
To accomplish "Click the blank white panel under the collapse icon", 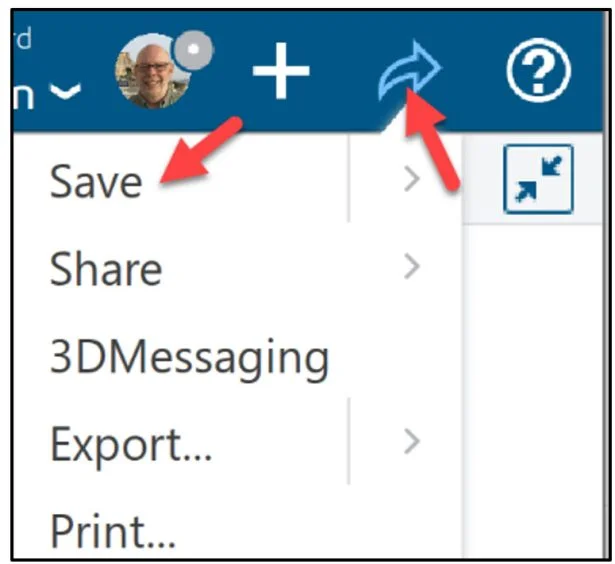I will 533,390.
